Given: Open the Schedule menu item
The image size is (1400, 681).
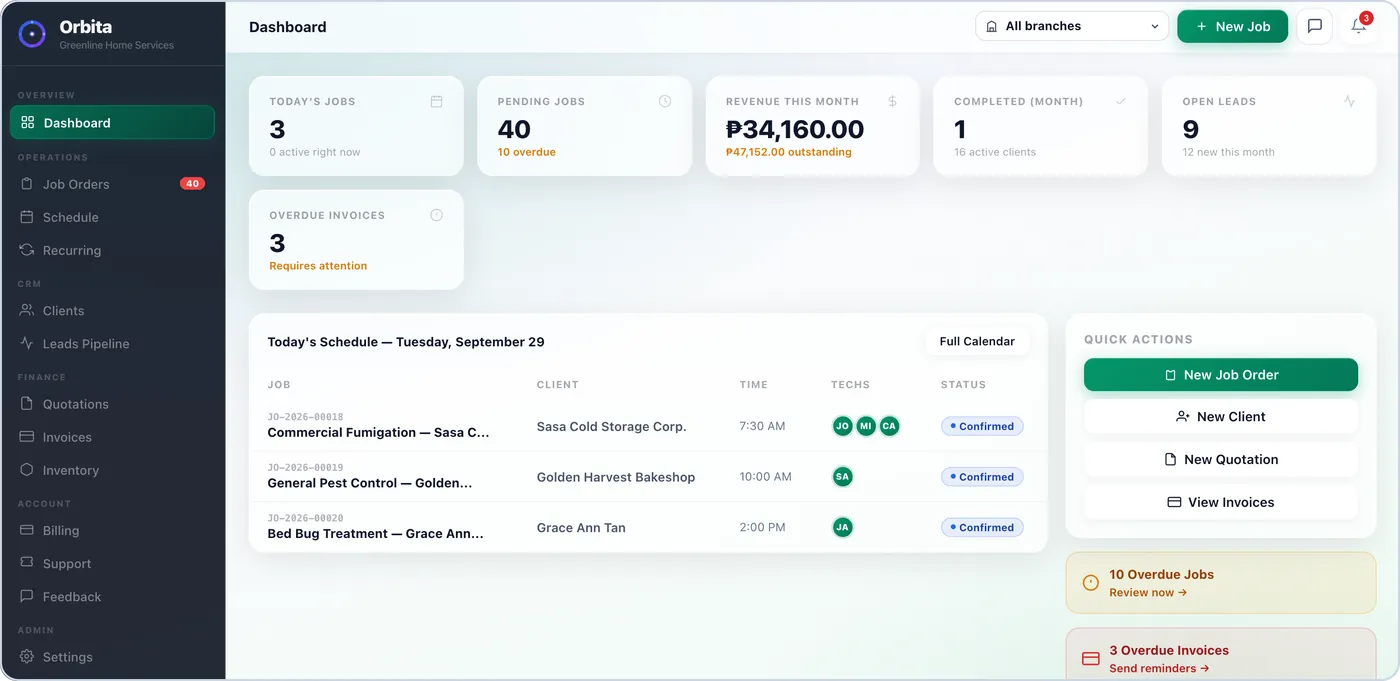Looking at the screenshot, I should pyautogui.click(x=112, y=217).
